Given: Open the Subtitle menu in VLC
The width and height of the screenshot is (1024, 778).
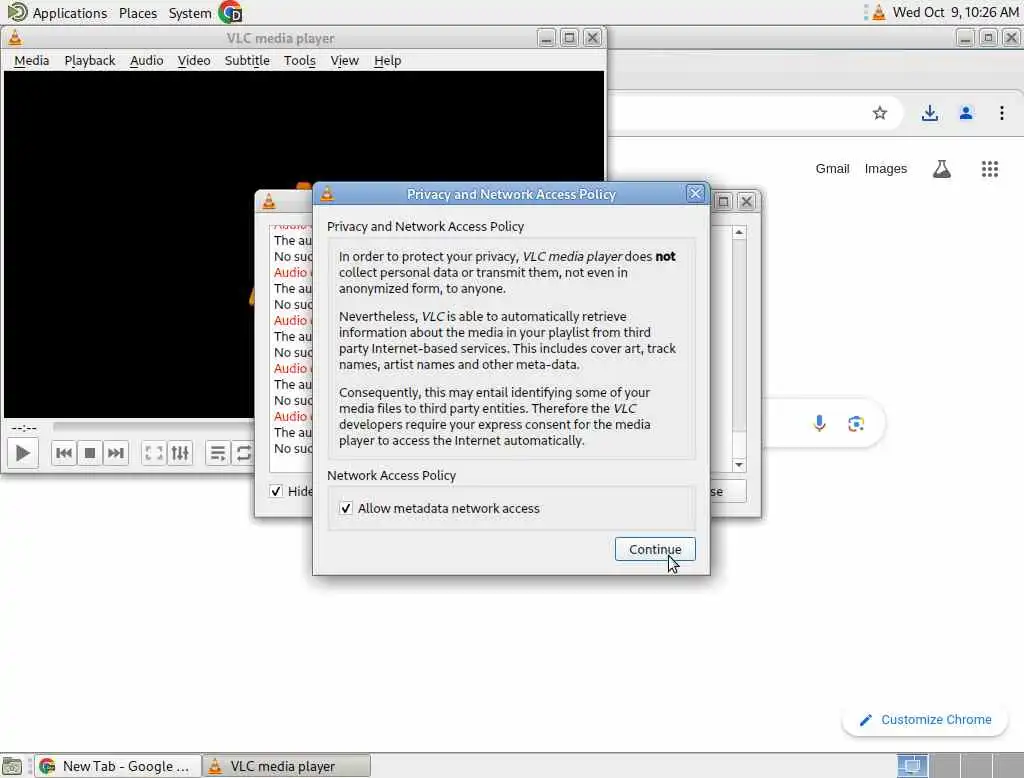Looking at the screenshot, I should (x=247, y=60).
